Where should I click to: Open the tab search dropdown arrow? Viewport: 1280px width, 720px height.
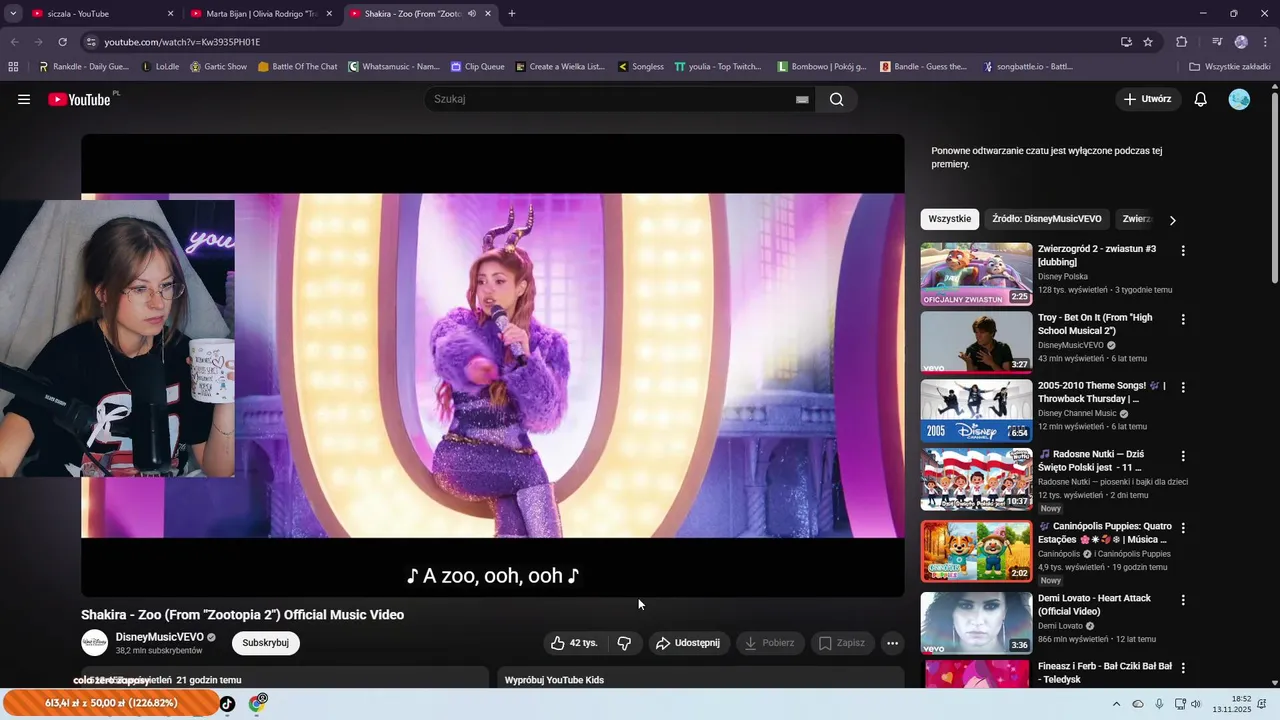click(13, 14)
